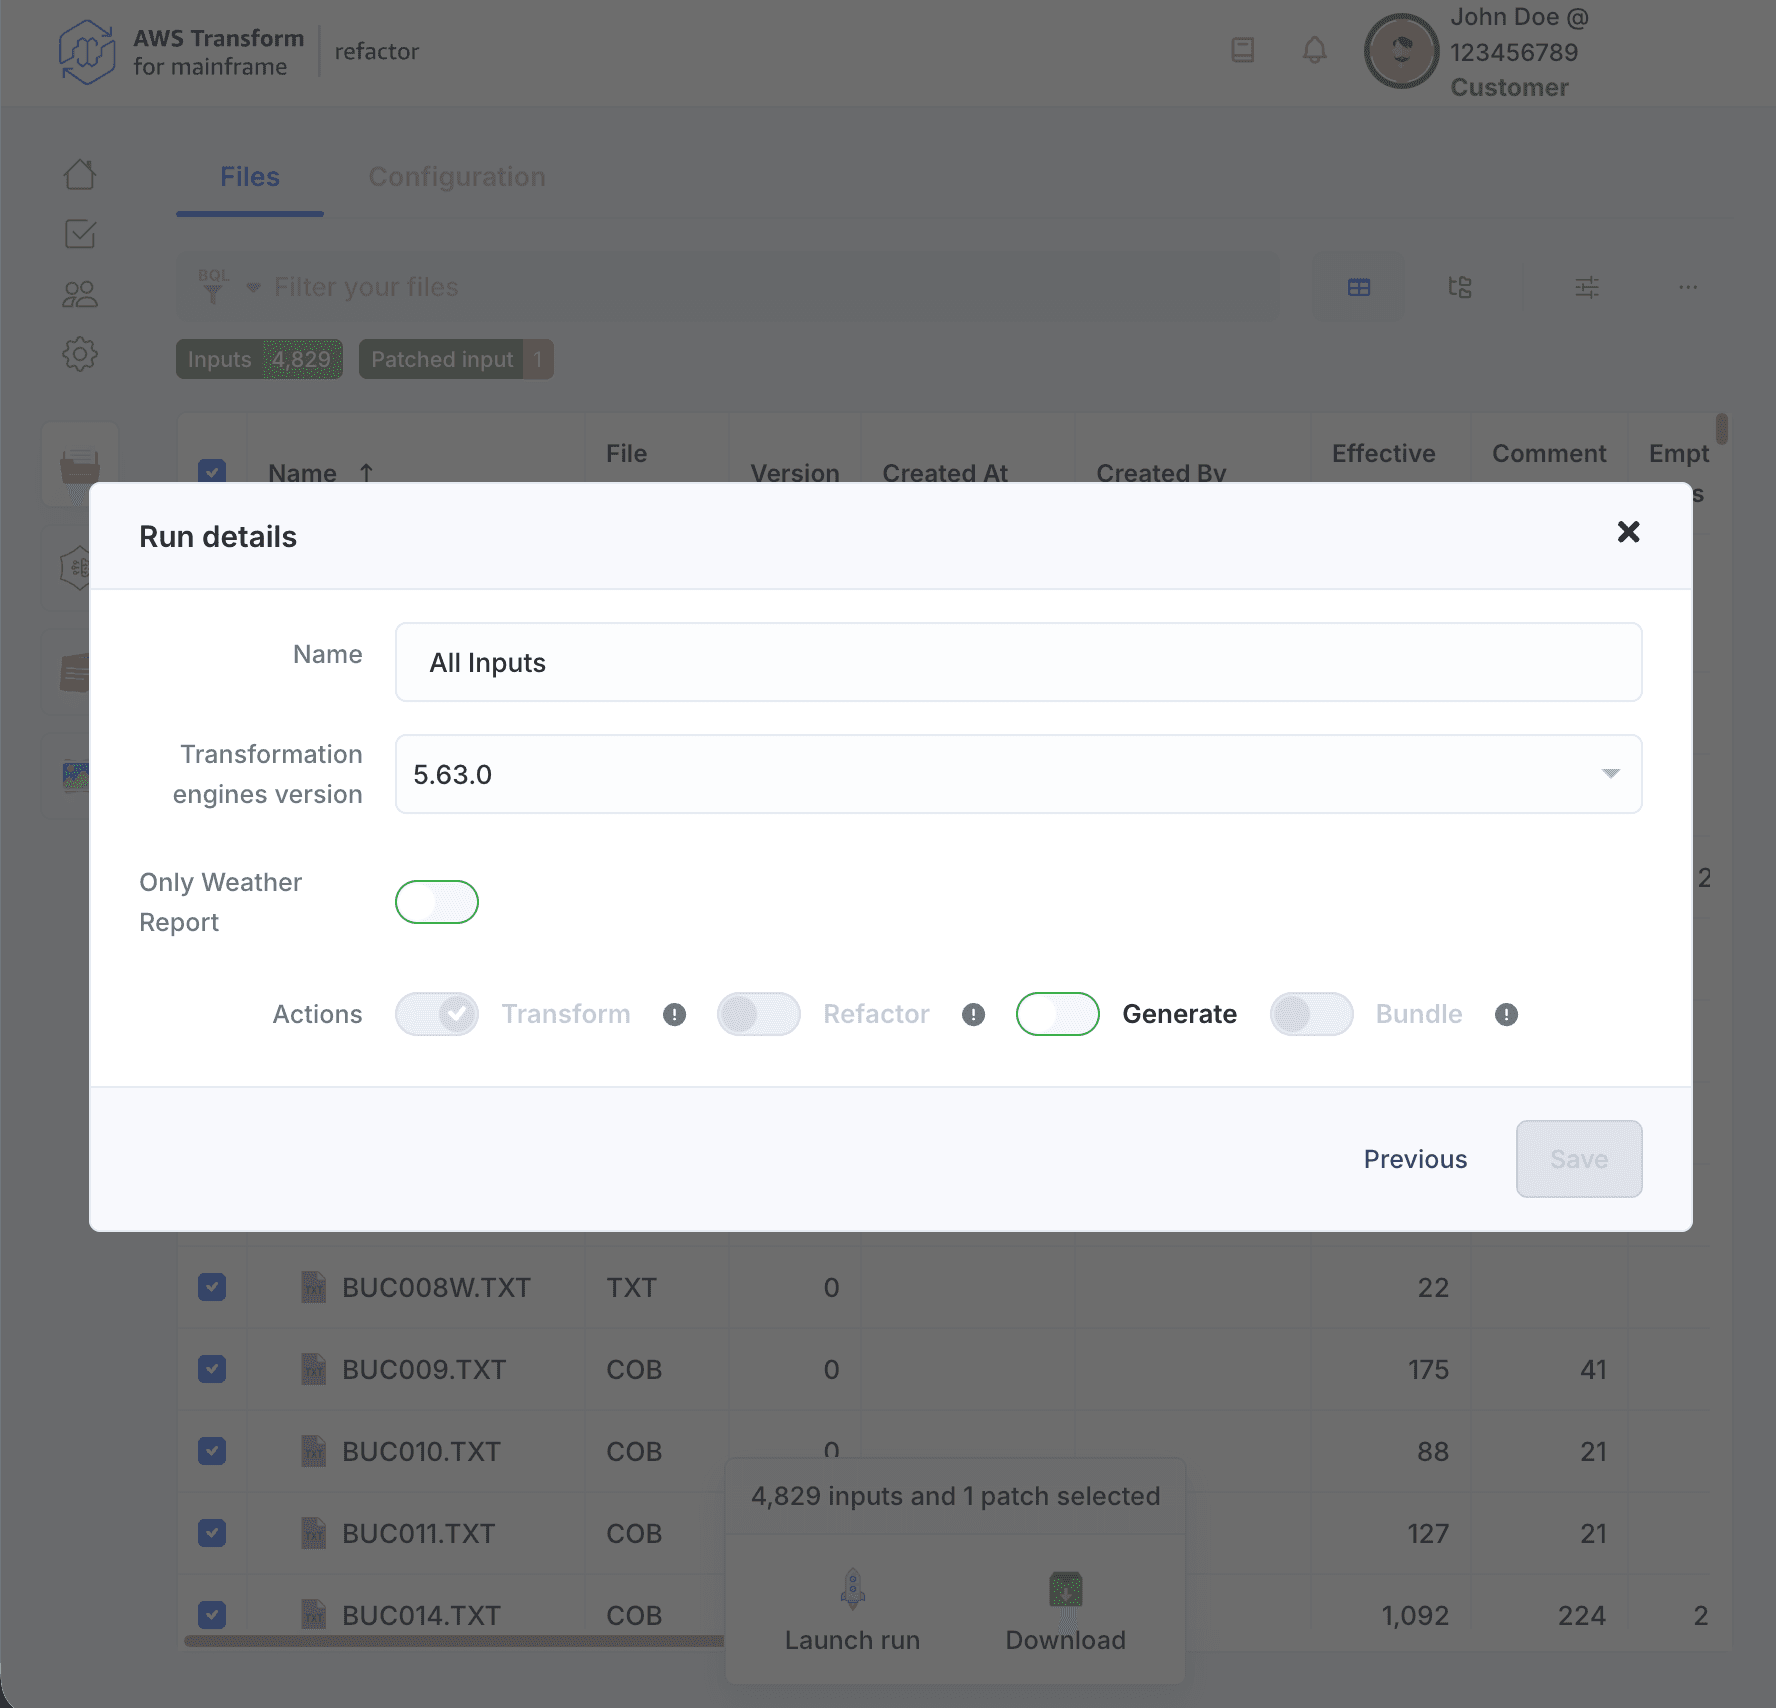Click the Transform info icon
This screenshot has width=1776, height=1708.
click(674, 1015)
